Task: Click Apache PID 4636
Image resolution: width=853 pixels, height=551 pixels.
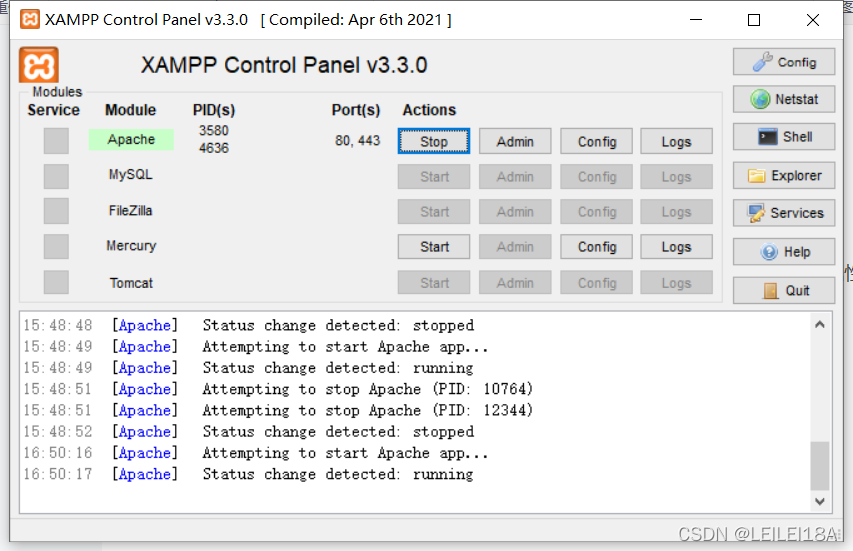Action: click(214, 148)
